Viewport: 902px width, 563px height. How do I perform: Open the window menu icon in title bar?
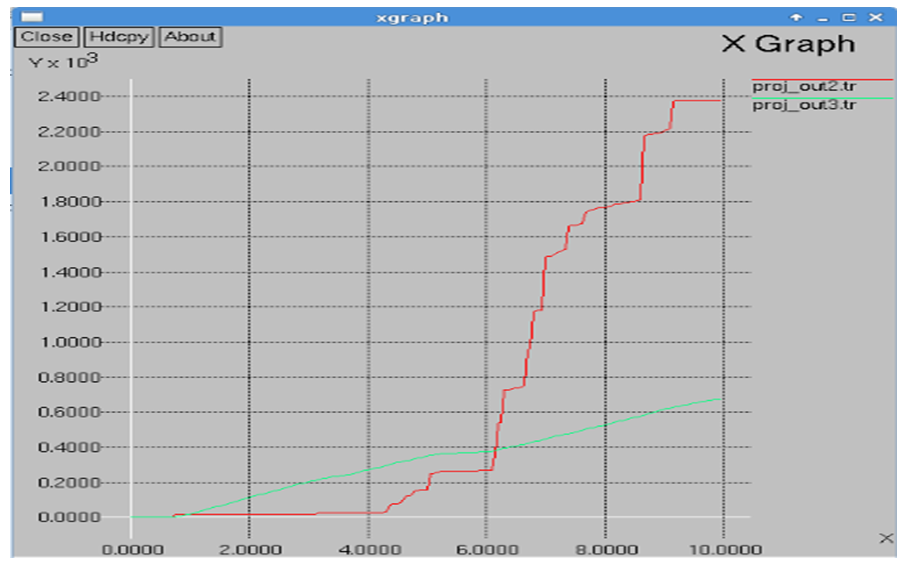click(32, 17)
